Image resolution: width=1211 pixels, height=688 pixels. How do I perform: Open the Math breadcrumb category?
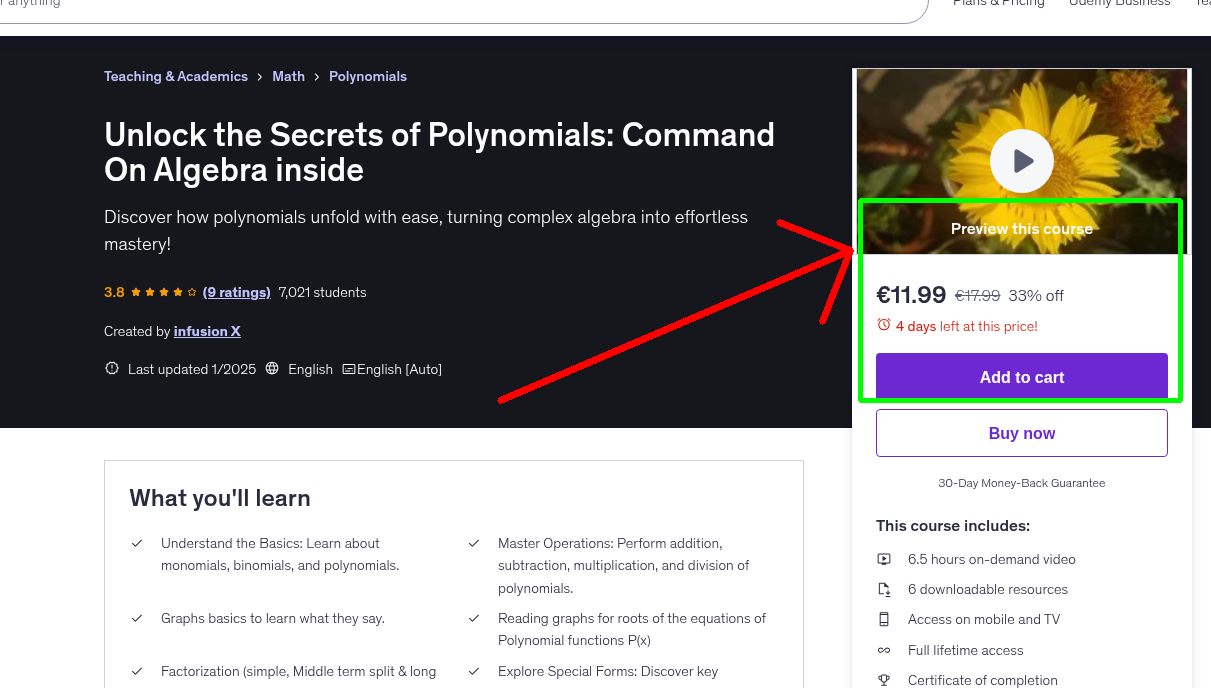[x=288, y=76]
